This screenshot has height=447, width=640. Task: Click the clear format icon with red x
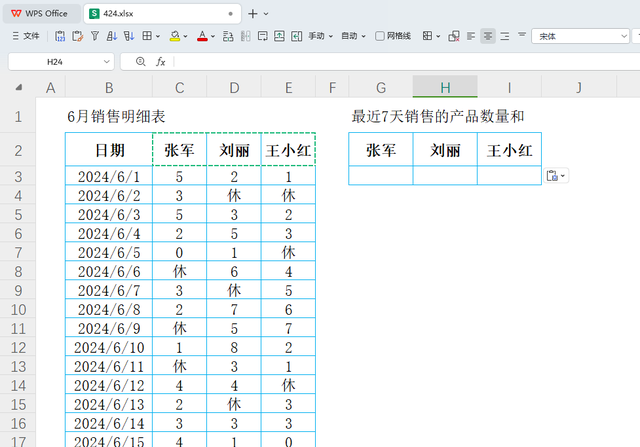coord(454,36)
